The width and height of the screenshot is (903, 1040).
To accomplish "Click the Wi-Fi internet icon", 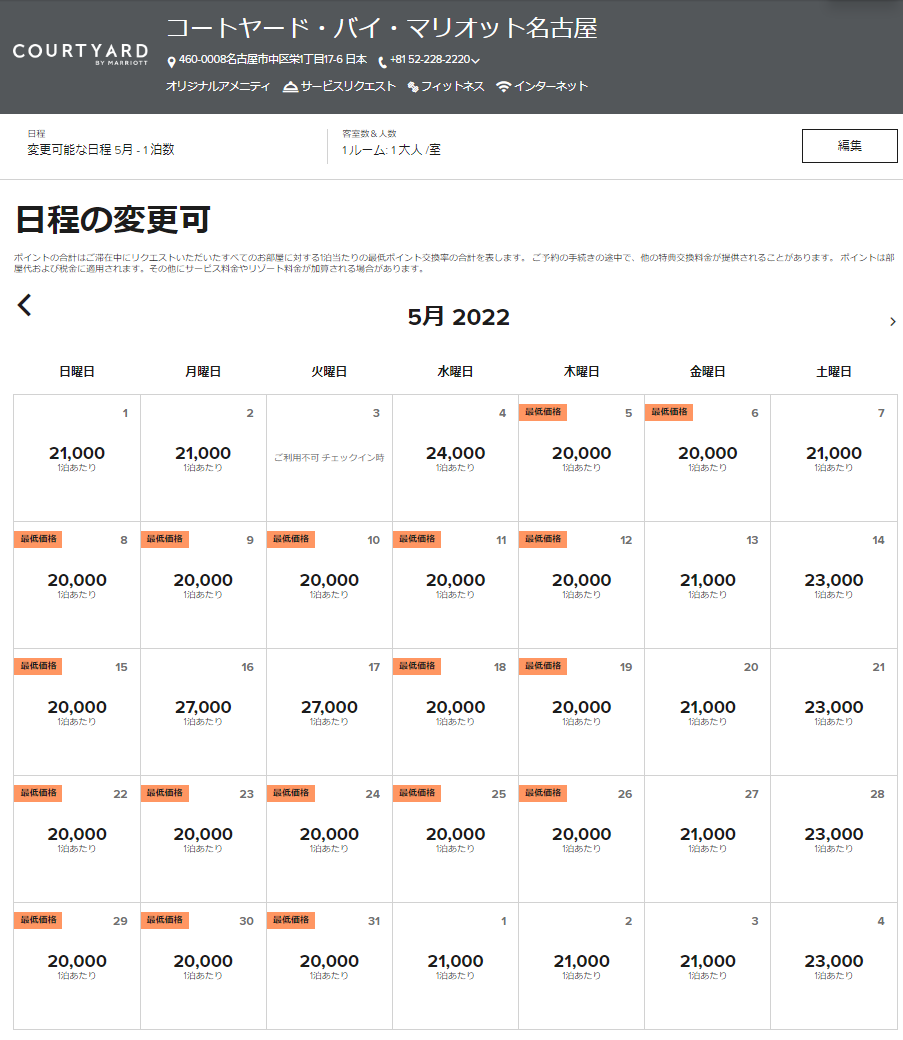I will [x=504, y=87].
